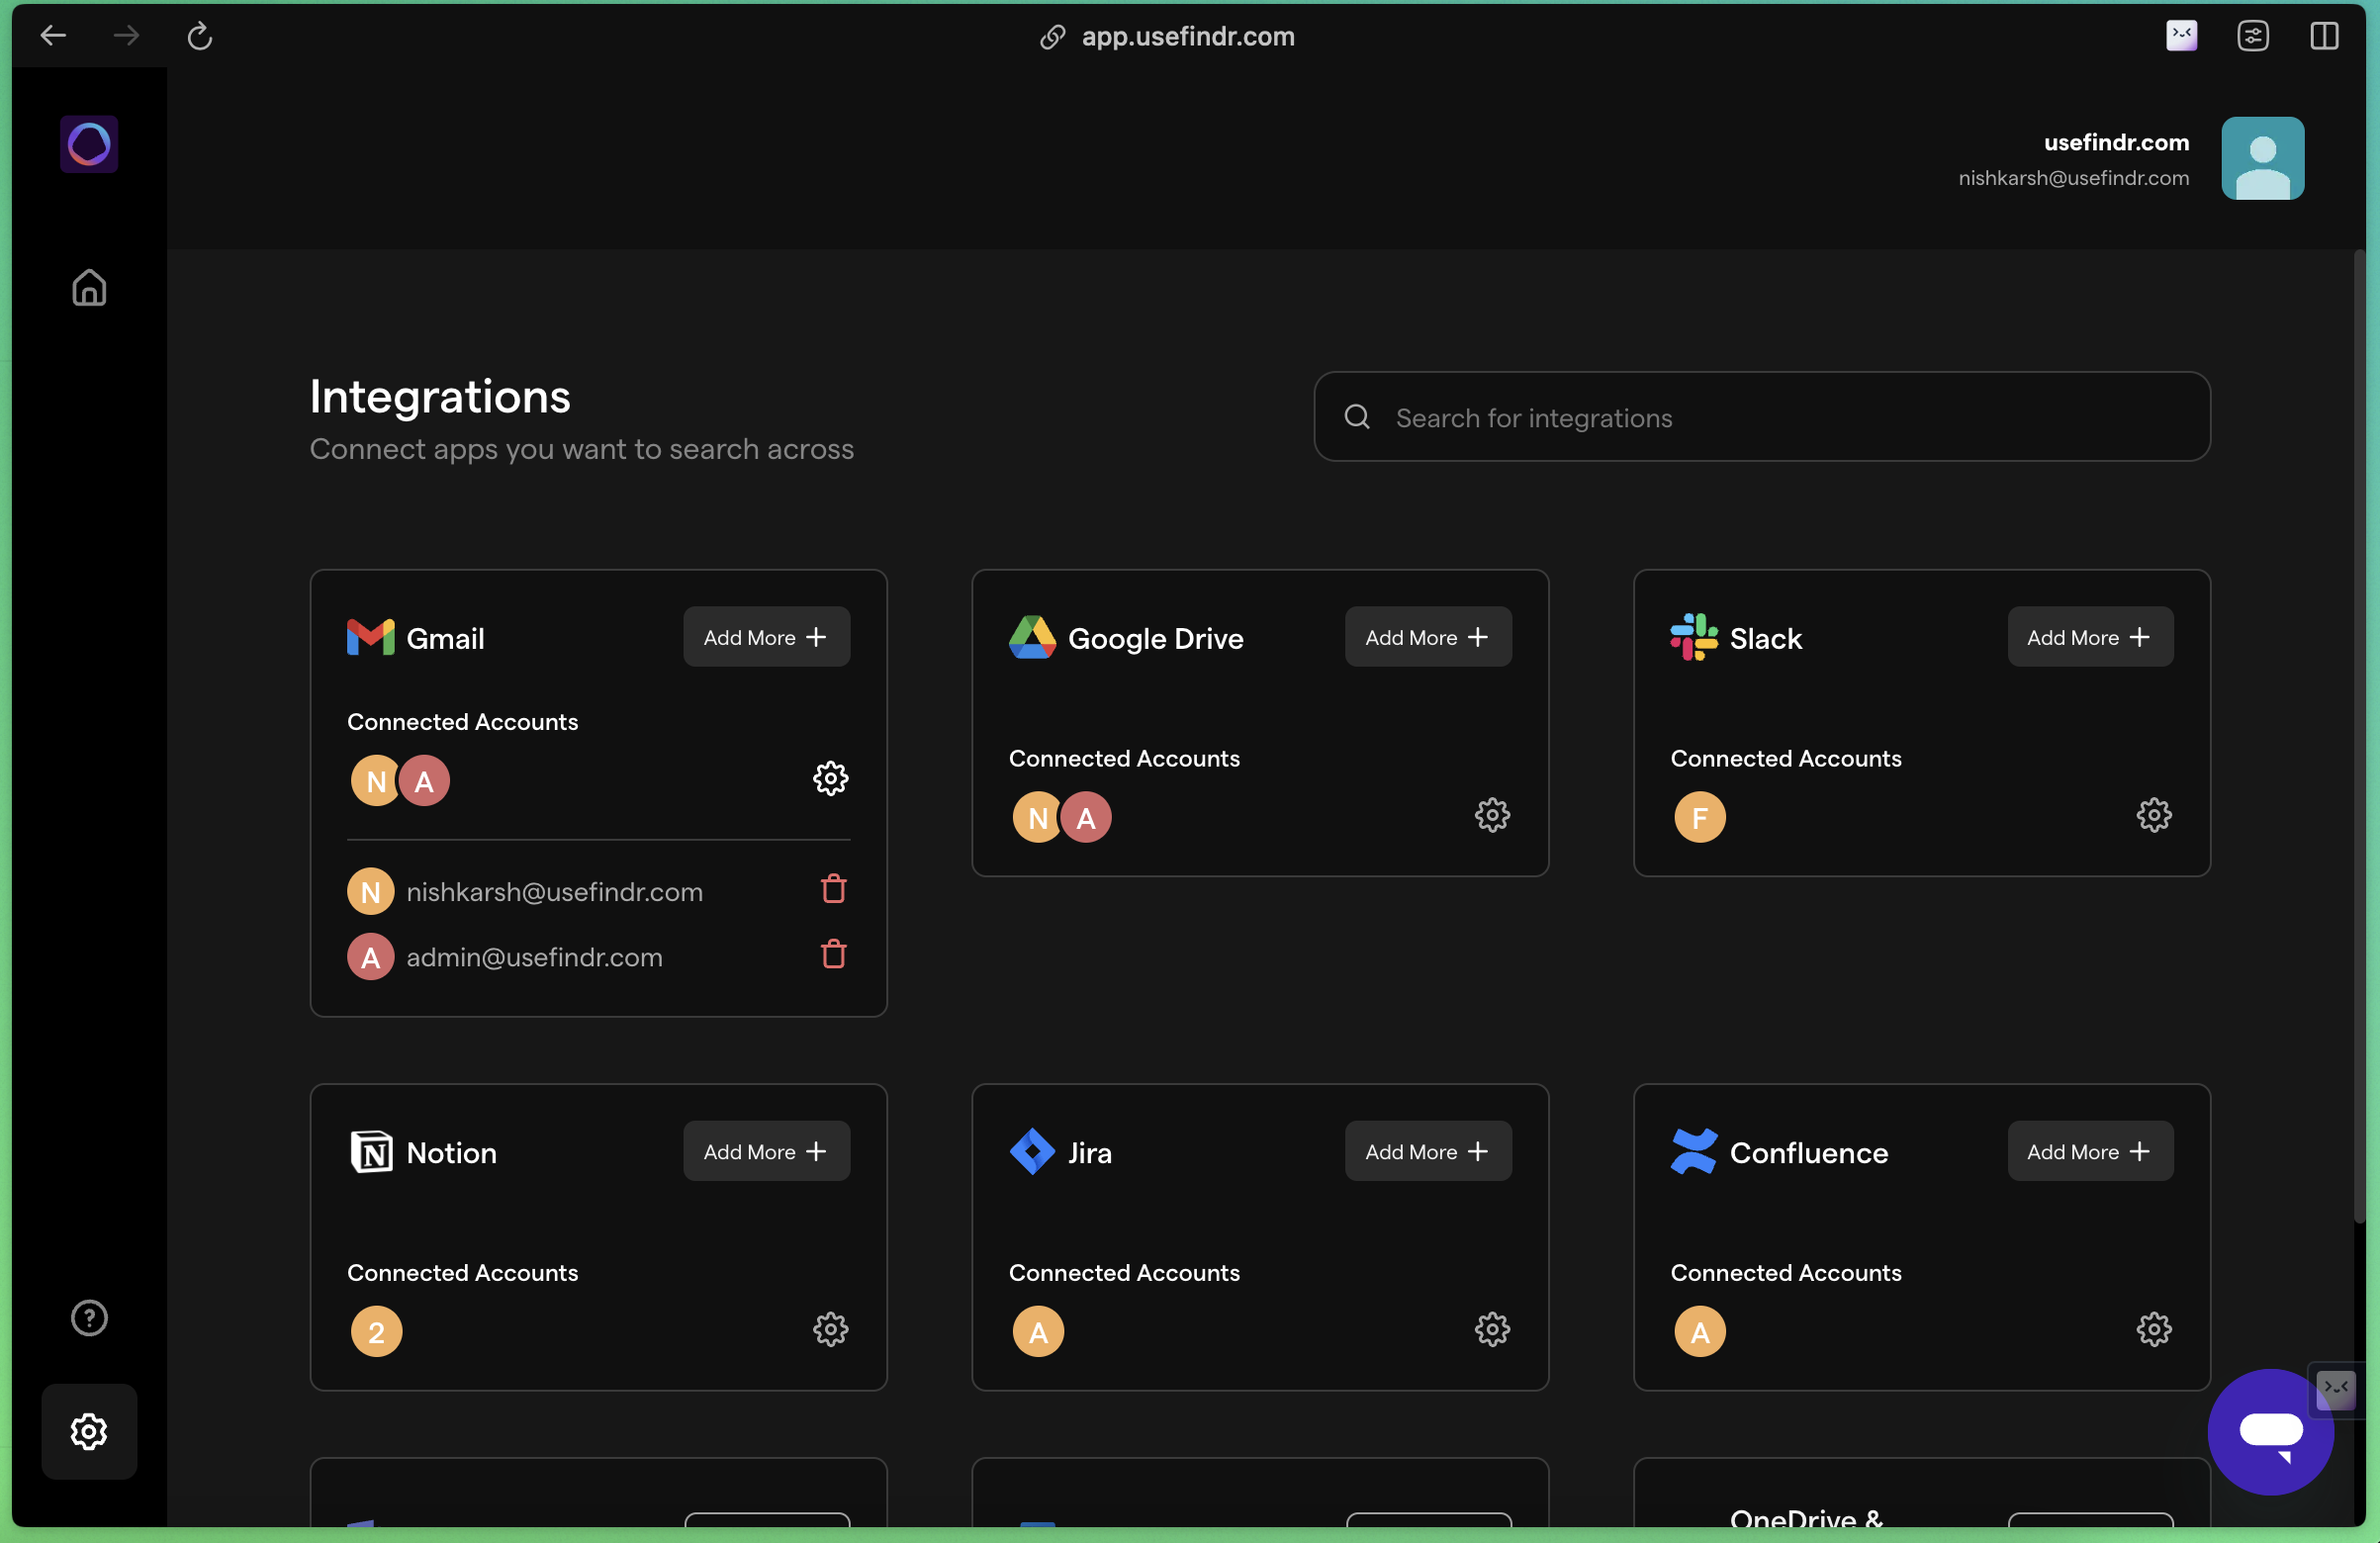Click the user profile avatar
2380x1543 pixels.
[x=2262, y=159]
